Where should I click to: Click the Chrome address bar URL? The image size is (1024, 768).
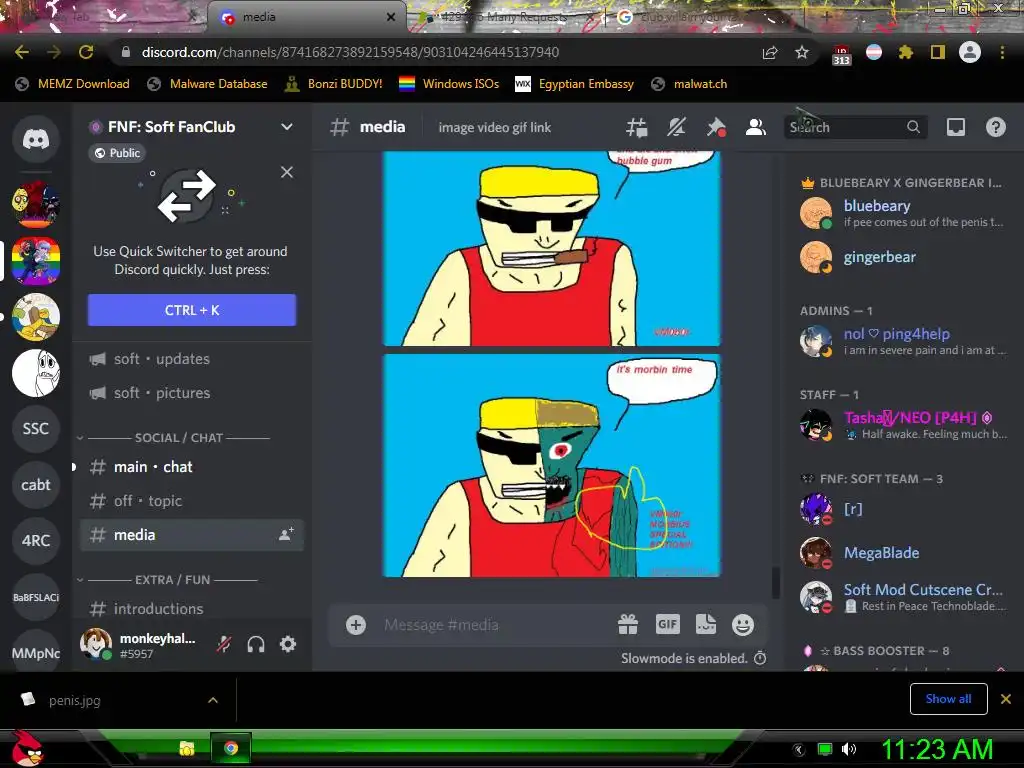tap(350, 52)
